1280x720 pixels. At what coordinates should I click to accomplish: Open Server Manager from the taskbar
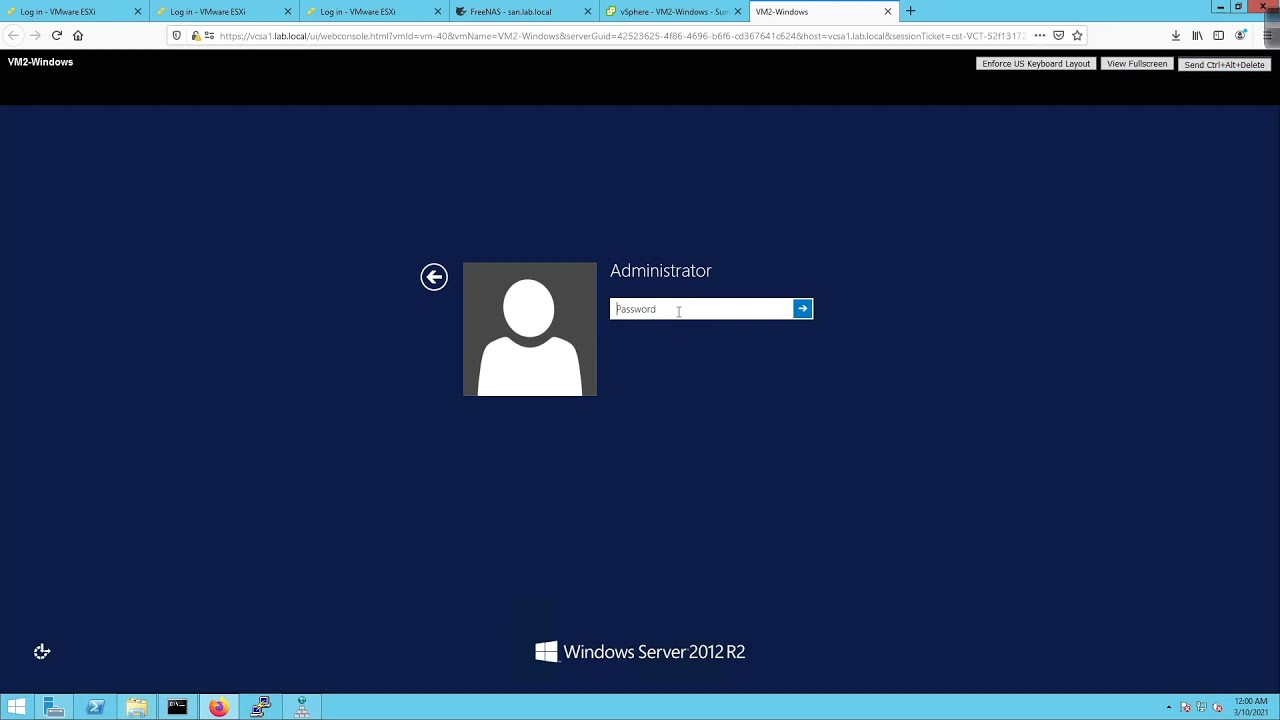click(54, 707)
